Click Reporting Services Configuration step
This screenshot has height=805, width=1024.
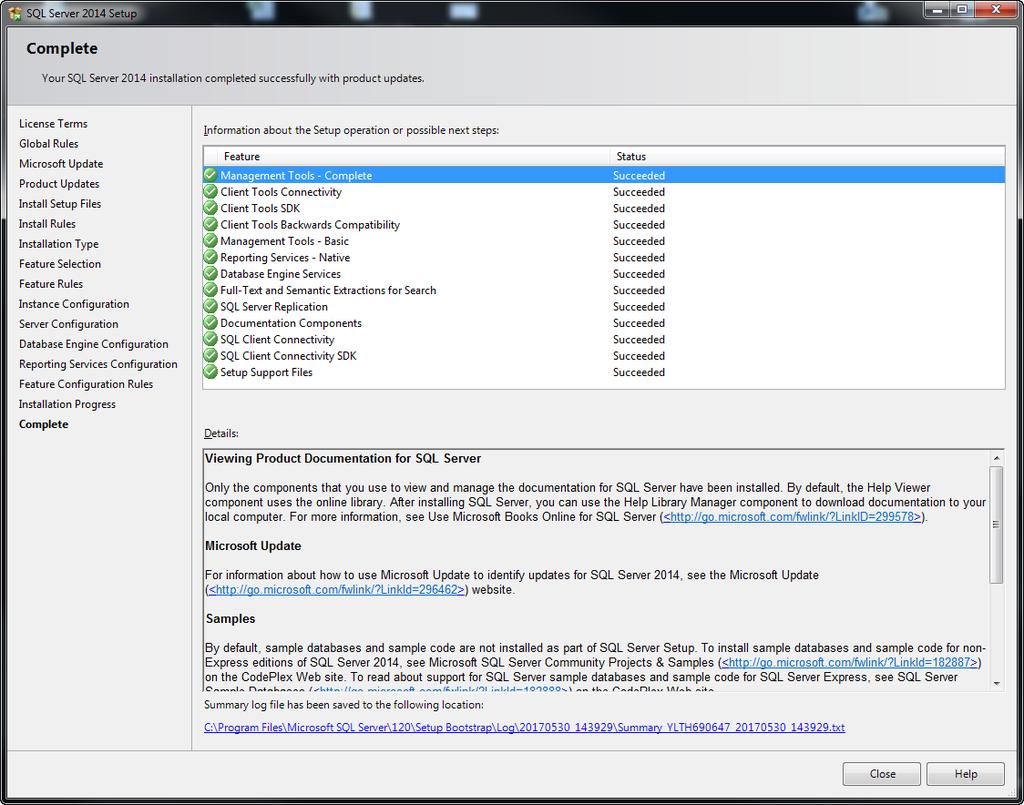98,364
